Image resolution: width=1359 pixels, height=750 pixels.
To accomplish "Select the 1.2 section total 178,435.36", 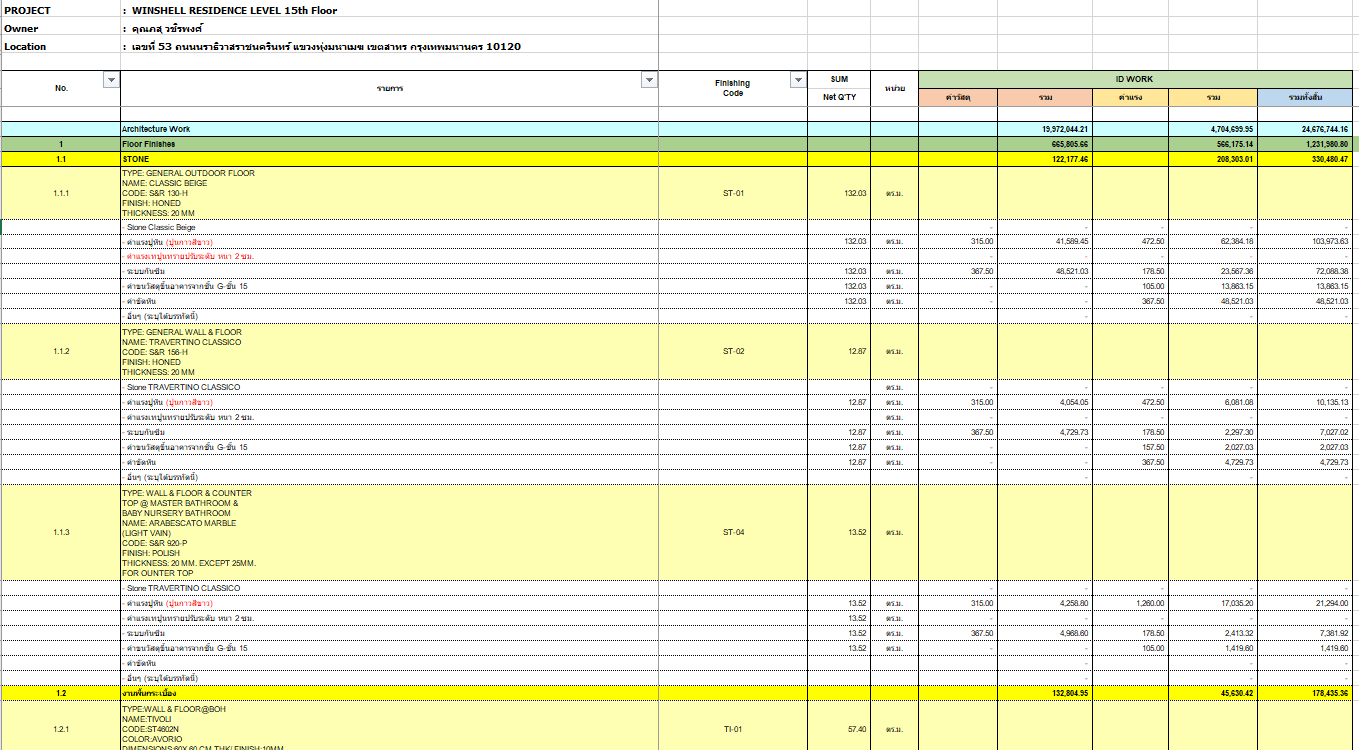I will (1305, 693).
